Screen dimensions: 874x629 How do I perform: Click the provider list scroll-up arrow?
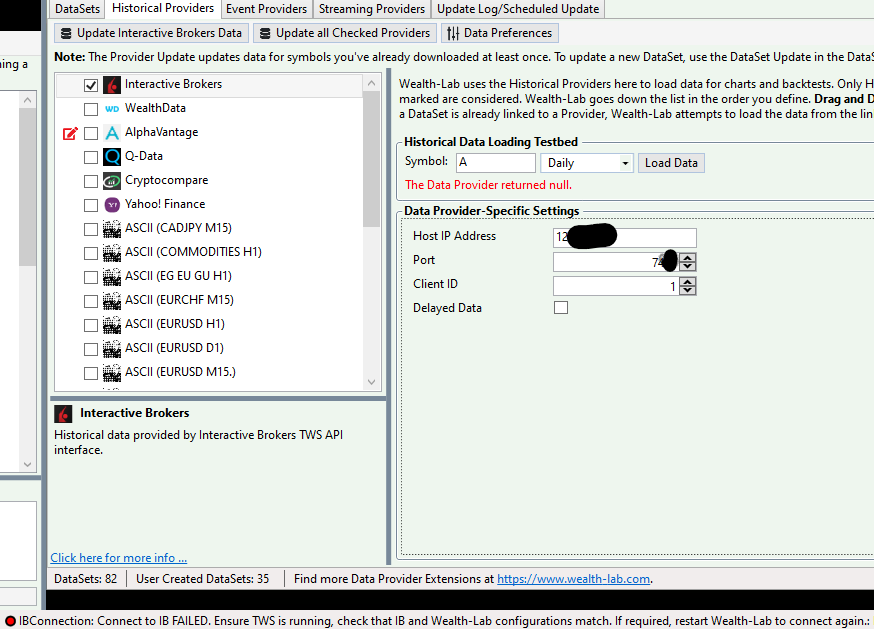[372, 83]
